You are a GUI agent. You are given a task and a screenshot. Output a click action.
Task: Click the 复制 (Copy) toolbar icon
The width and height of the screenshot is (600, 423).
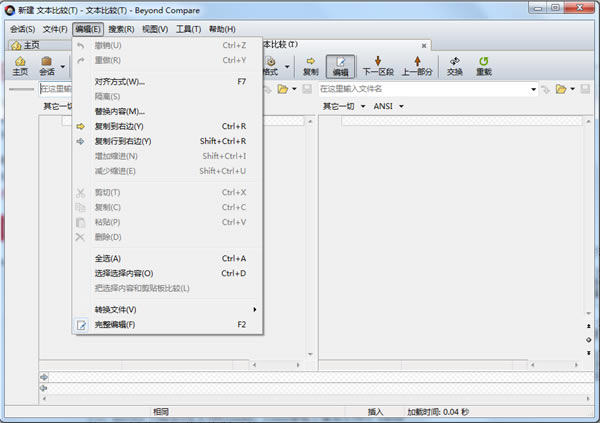pyautogui.click(x=310, y=66)
